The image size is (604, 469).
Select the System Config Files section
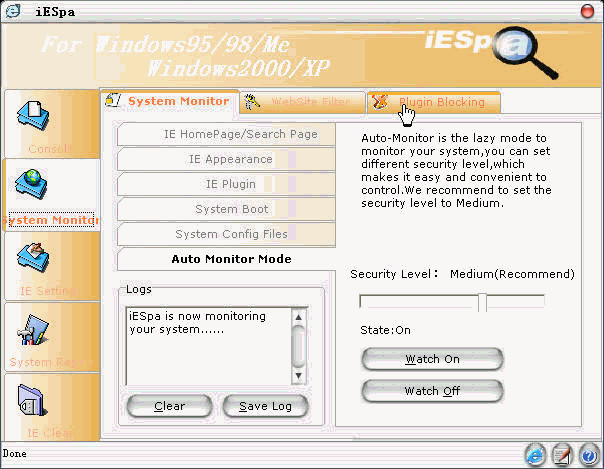pos(226,234)
